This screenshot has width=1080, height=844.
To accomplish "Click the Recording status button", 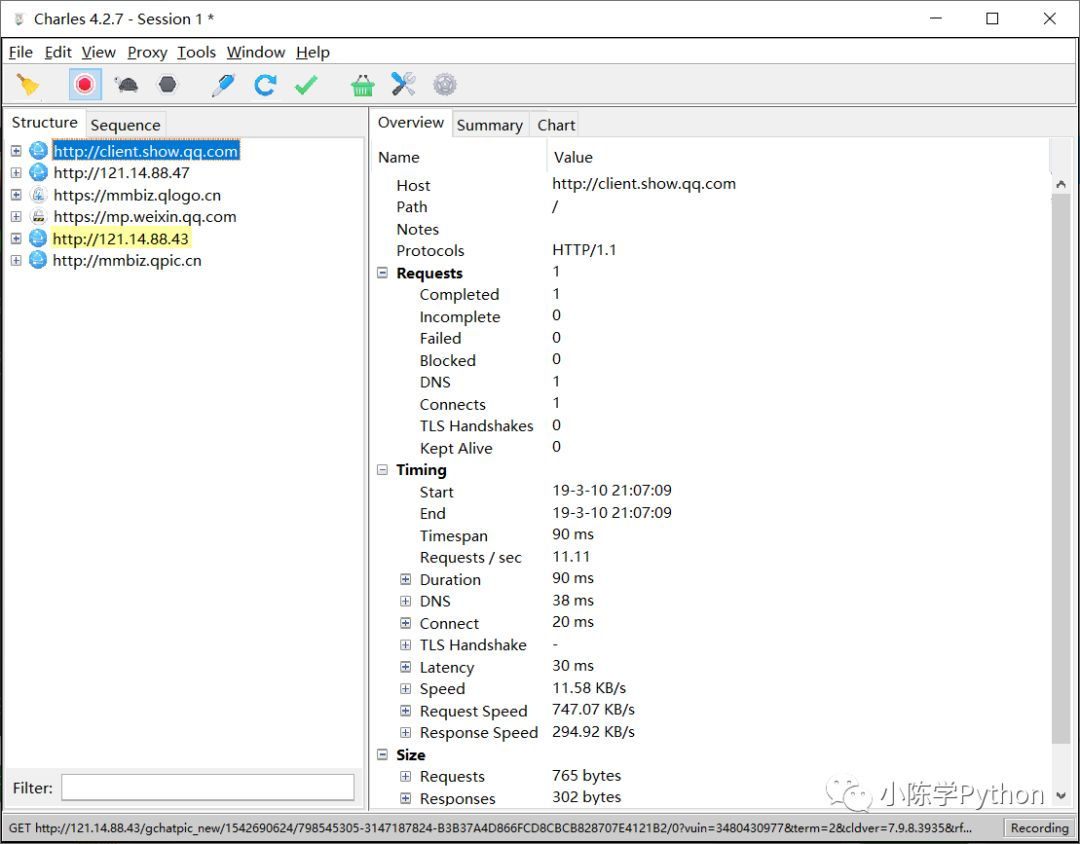I will pyautogui.click(x=1039, y=828).
